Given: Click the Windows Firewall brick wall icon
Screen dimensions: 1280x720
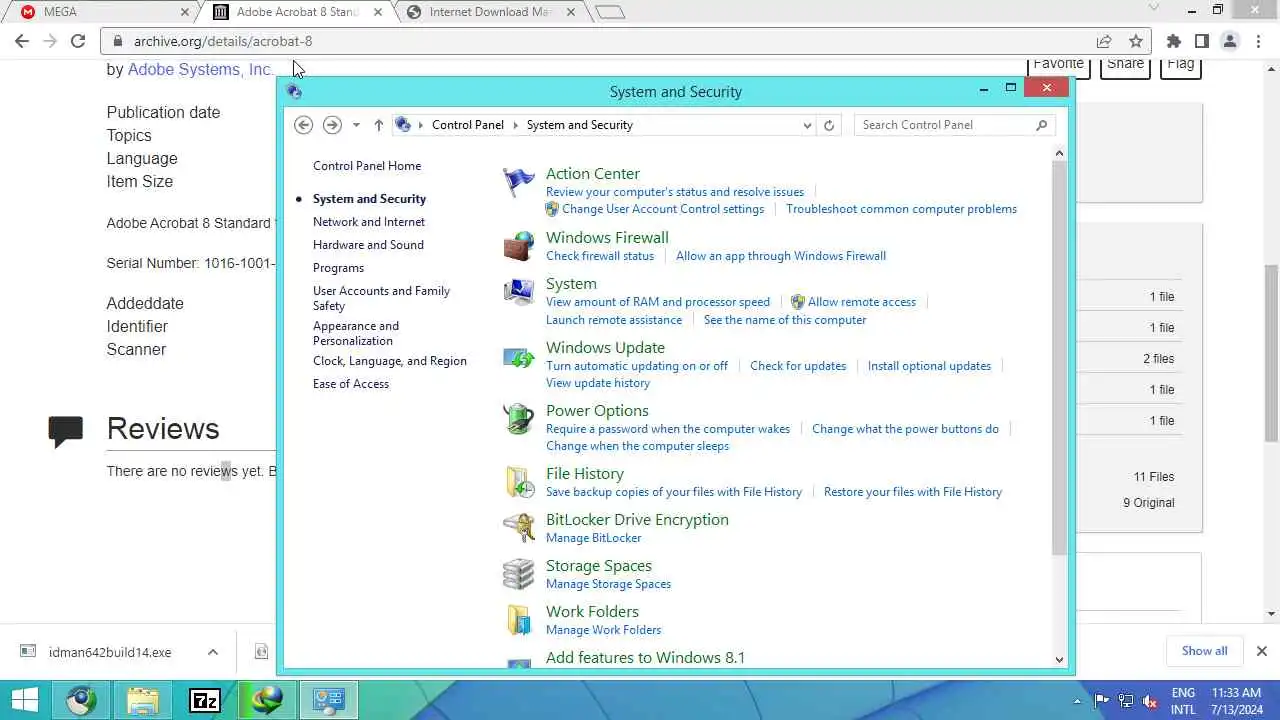Looking at the screenshot, I should tap(519, 246).
